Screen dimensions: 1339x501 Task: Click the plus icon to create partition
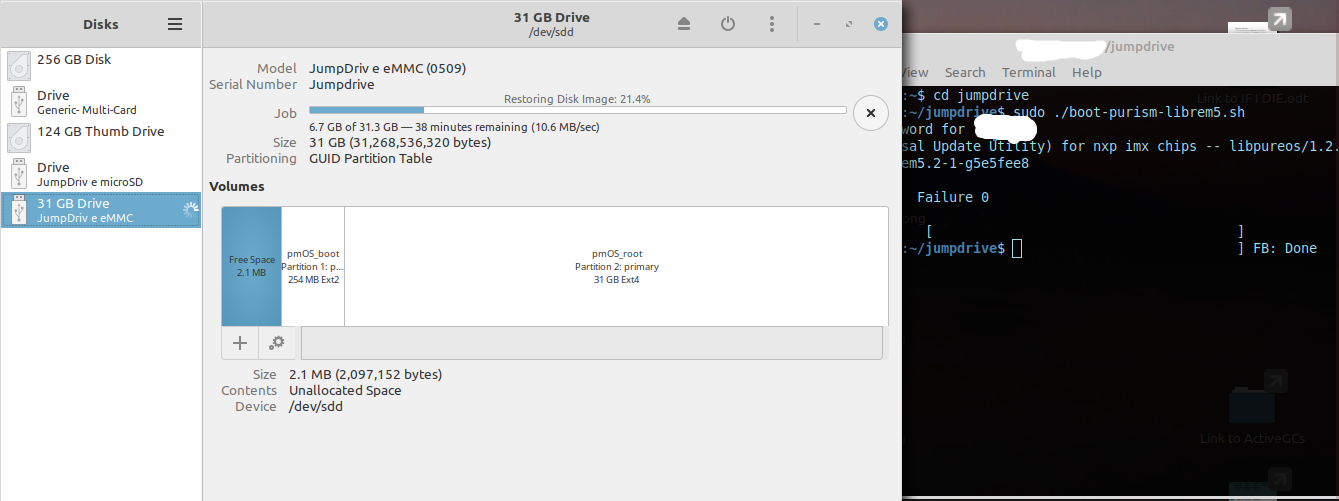pyautogui.click(x=240, y=343)
